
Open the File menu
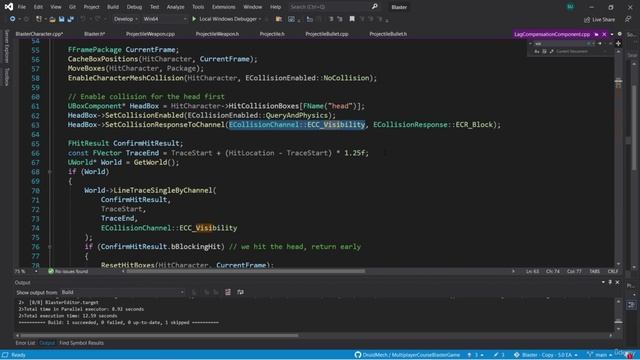coord(22,7)
